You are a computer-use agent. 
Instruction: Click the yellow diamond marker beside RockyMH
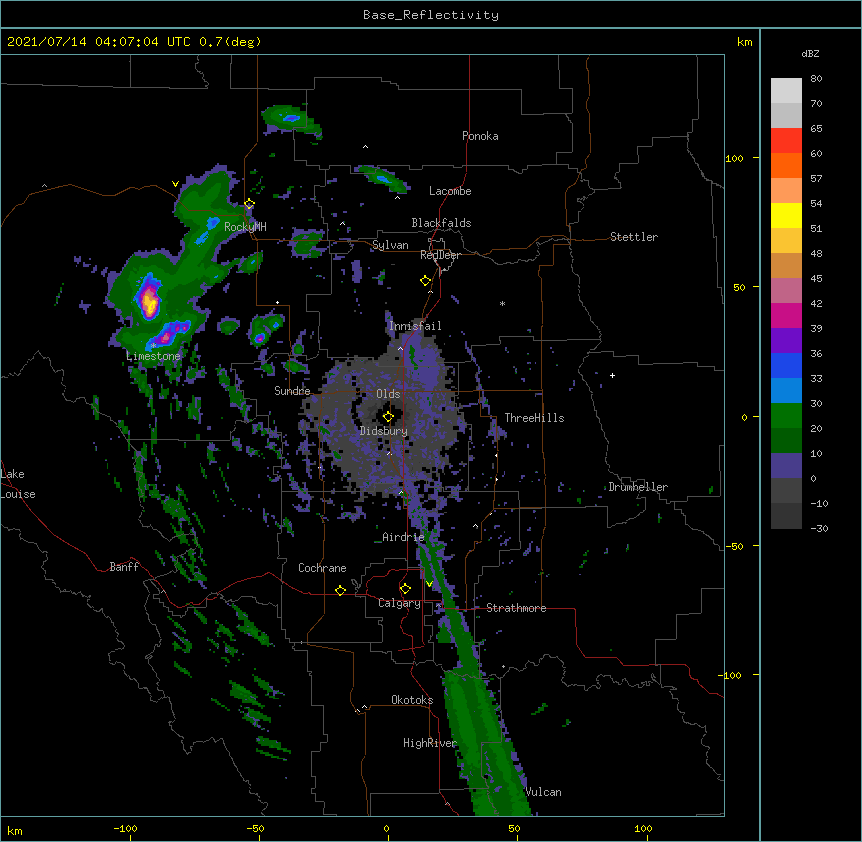click(249, 204)
